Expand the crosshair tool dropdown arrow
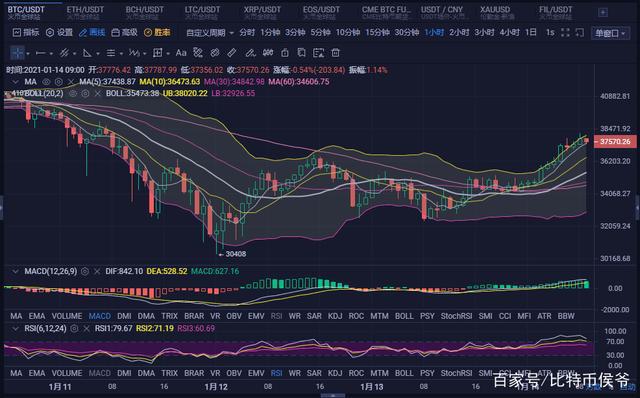This screenshot has height=398, width=640. coord(28,53)
